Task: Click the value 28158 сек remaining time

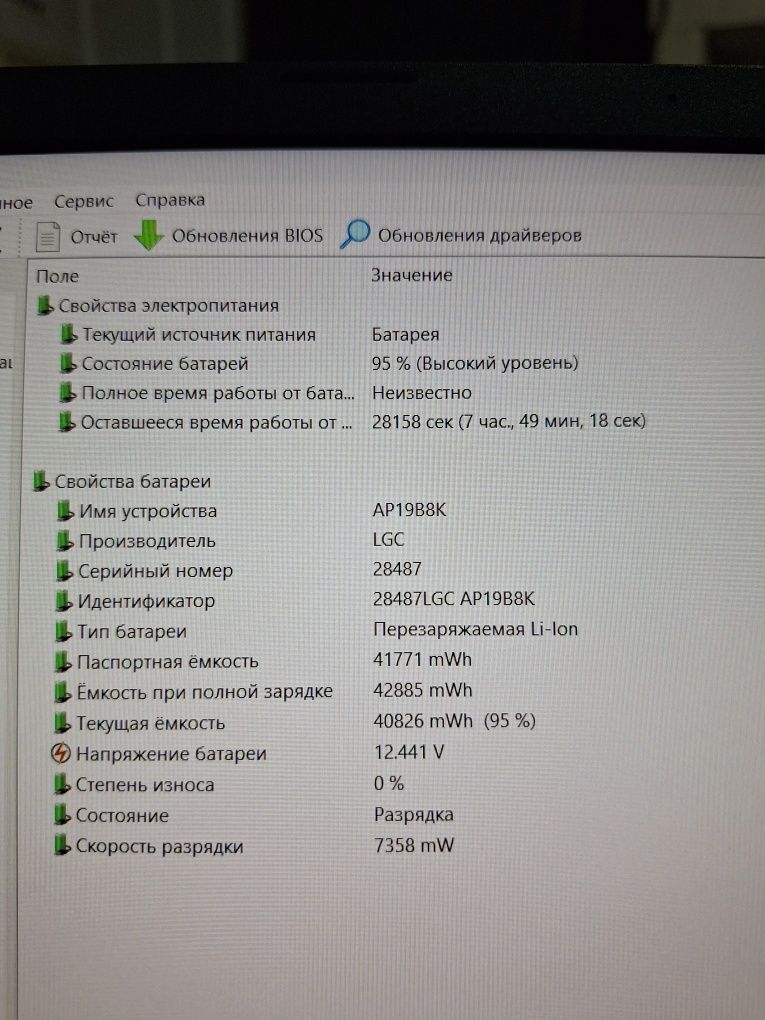Action: (509, 422)
